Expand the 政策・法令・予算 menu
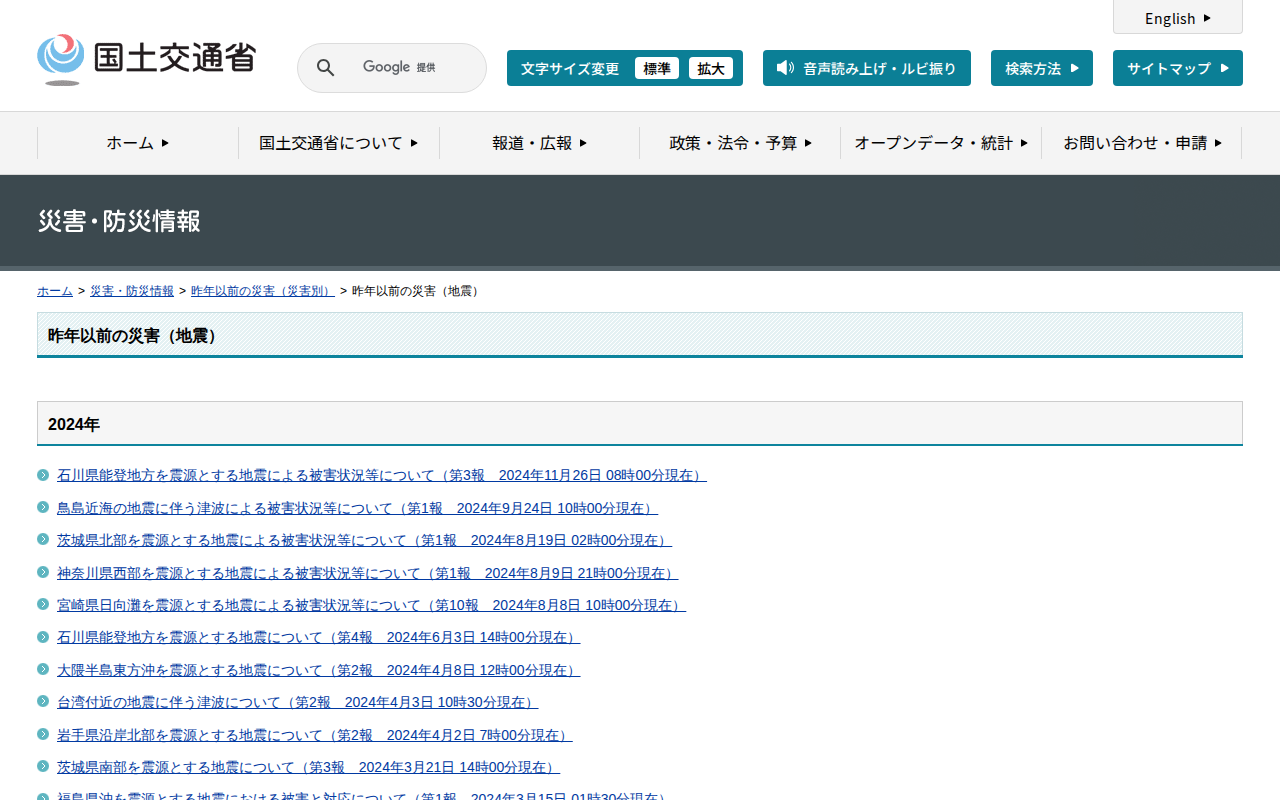Viewport: 1280px width, 800px height. (740, 143)
